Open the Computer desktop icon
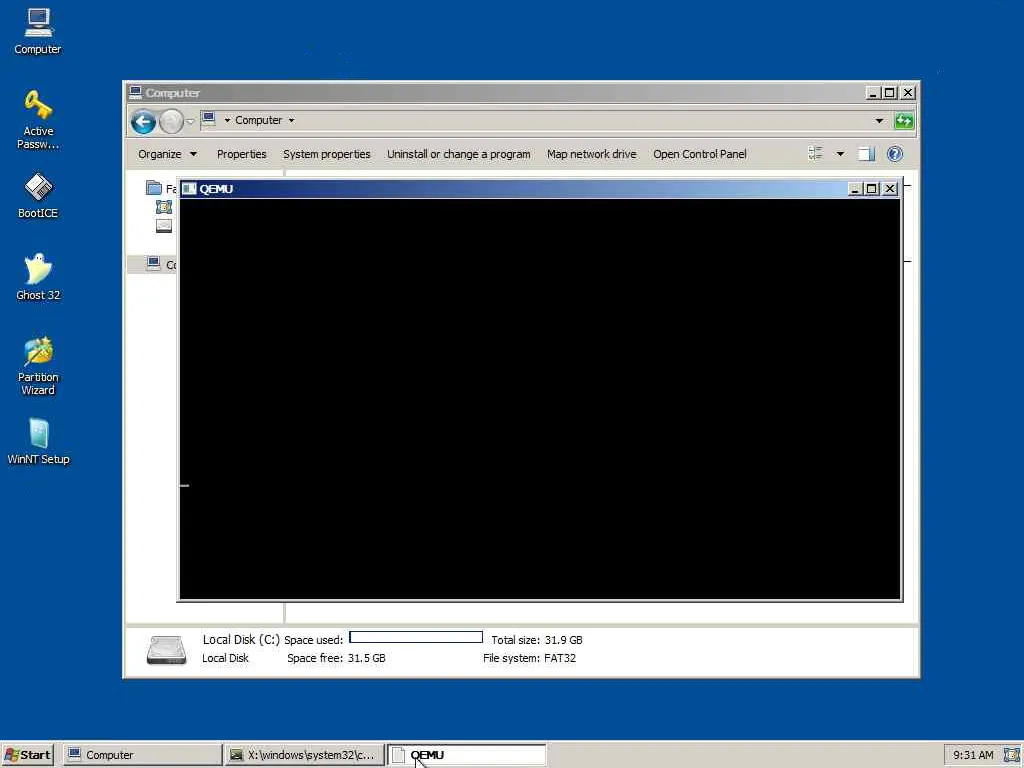 (x=38, y=31)
